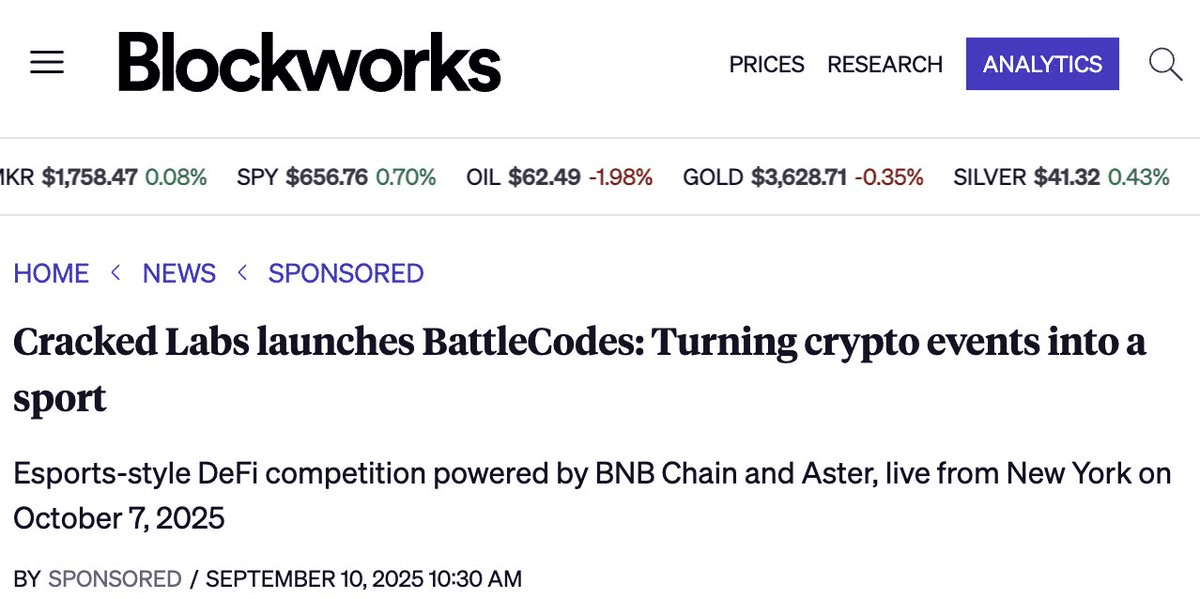Open the PRICES menu item

click(x=766, y=64)
